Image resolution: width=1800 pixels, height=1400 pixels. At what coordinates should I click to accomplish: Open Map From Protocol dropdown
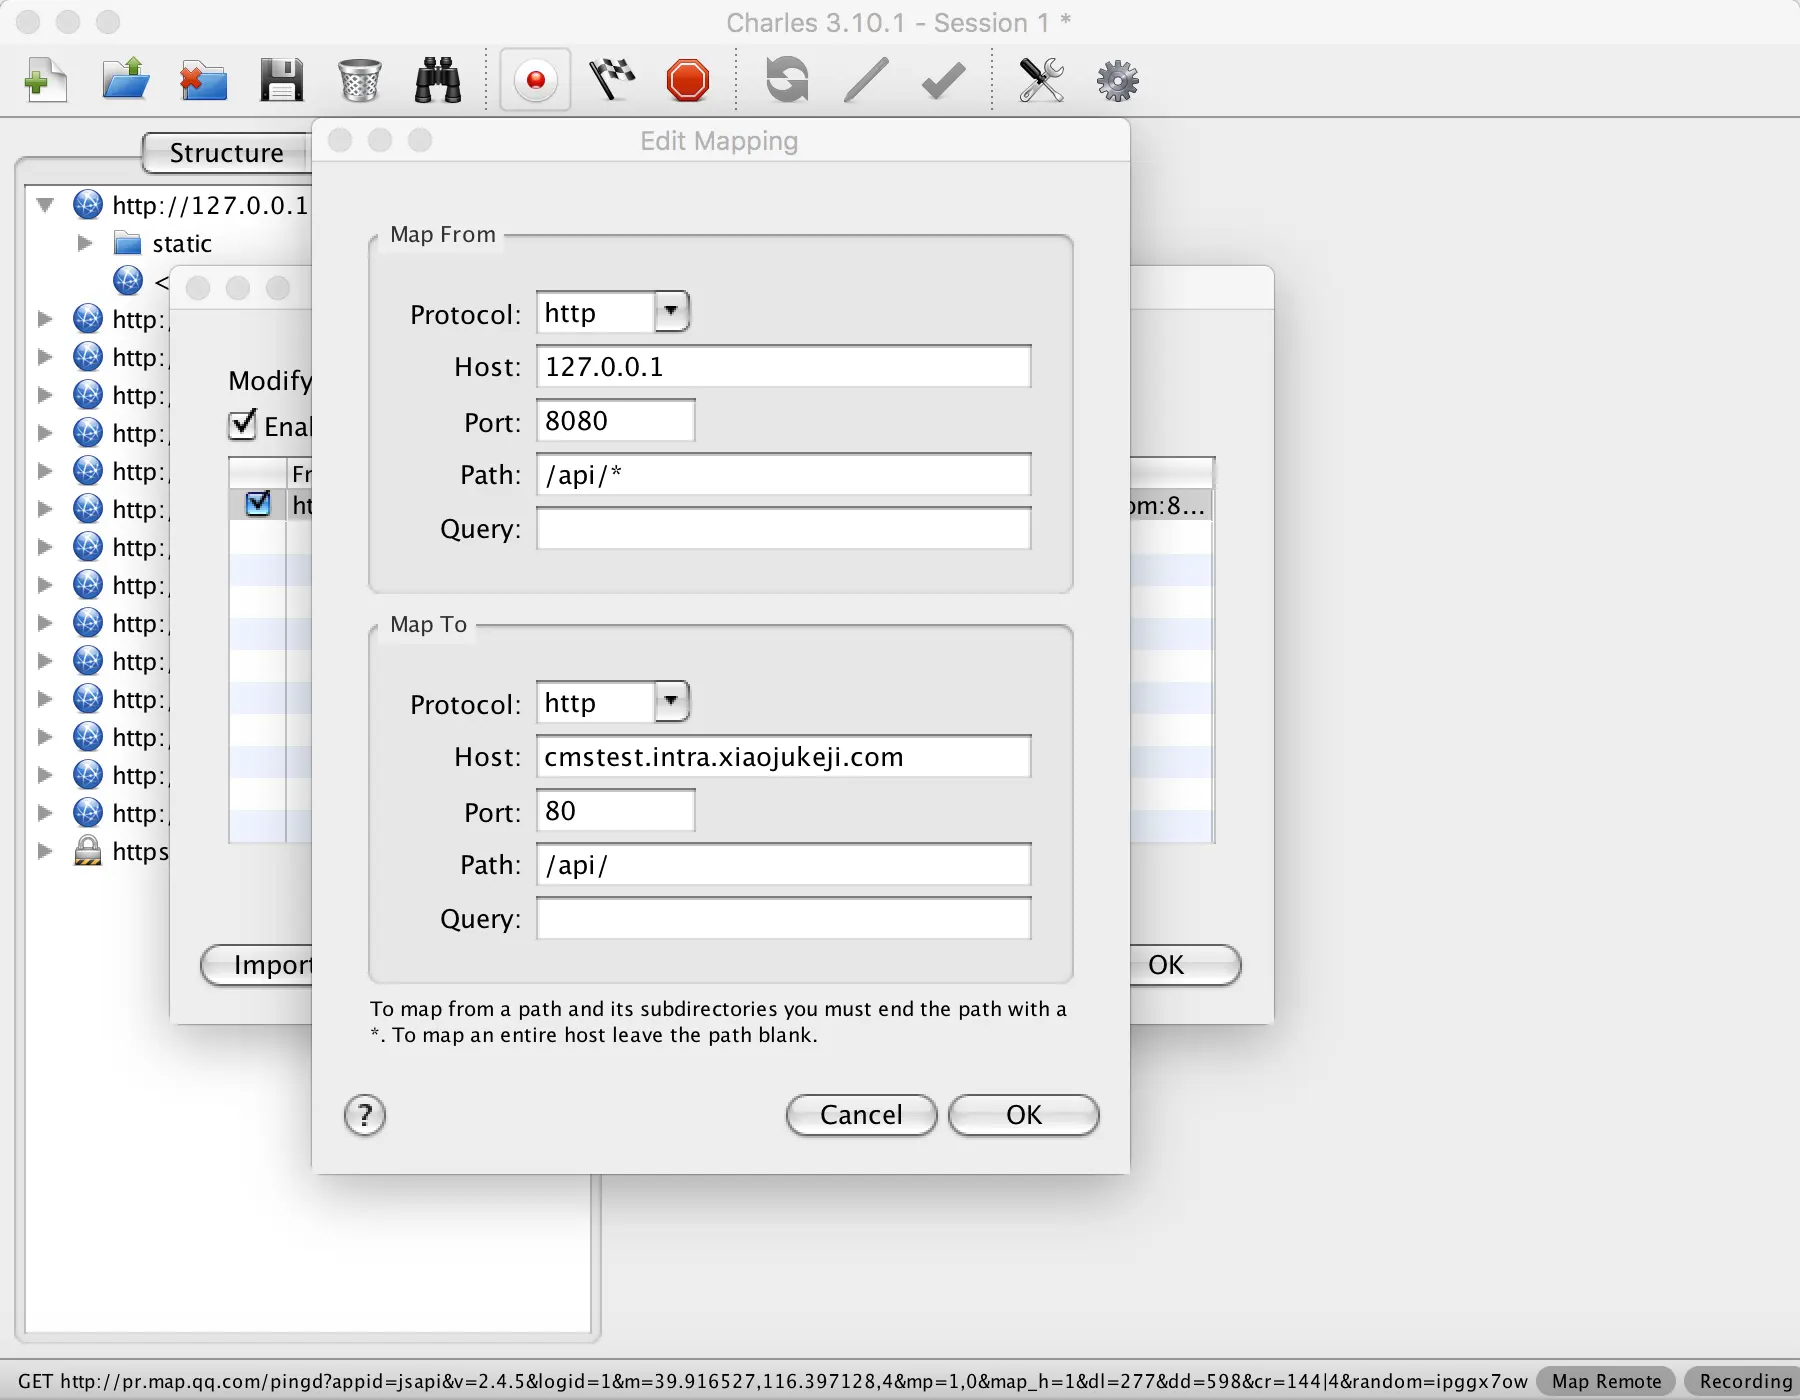672,312
